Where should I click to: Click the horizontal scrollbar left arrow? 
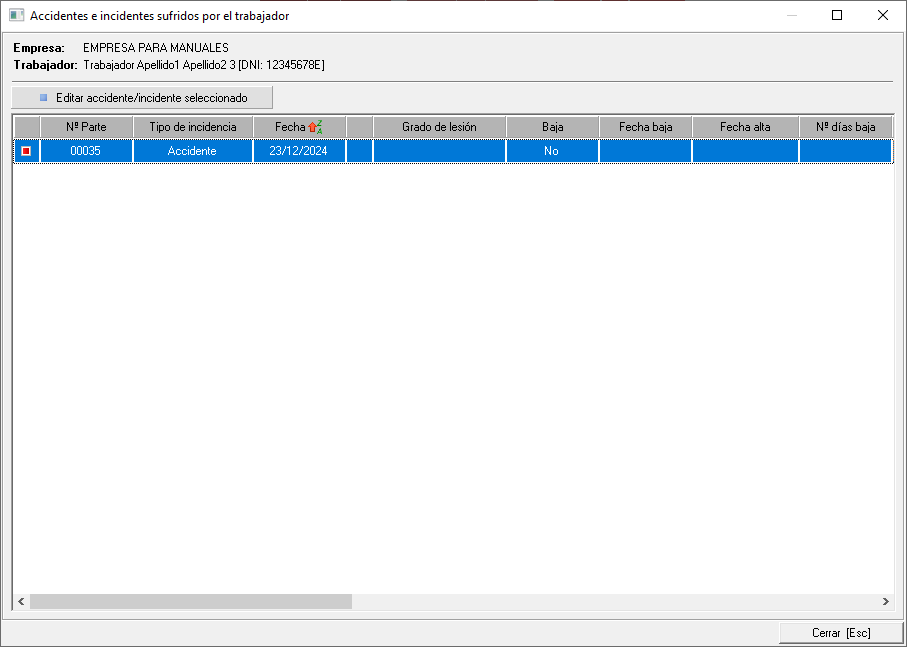point(21,602)
